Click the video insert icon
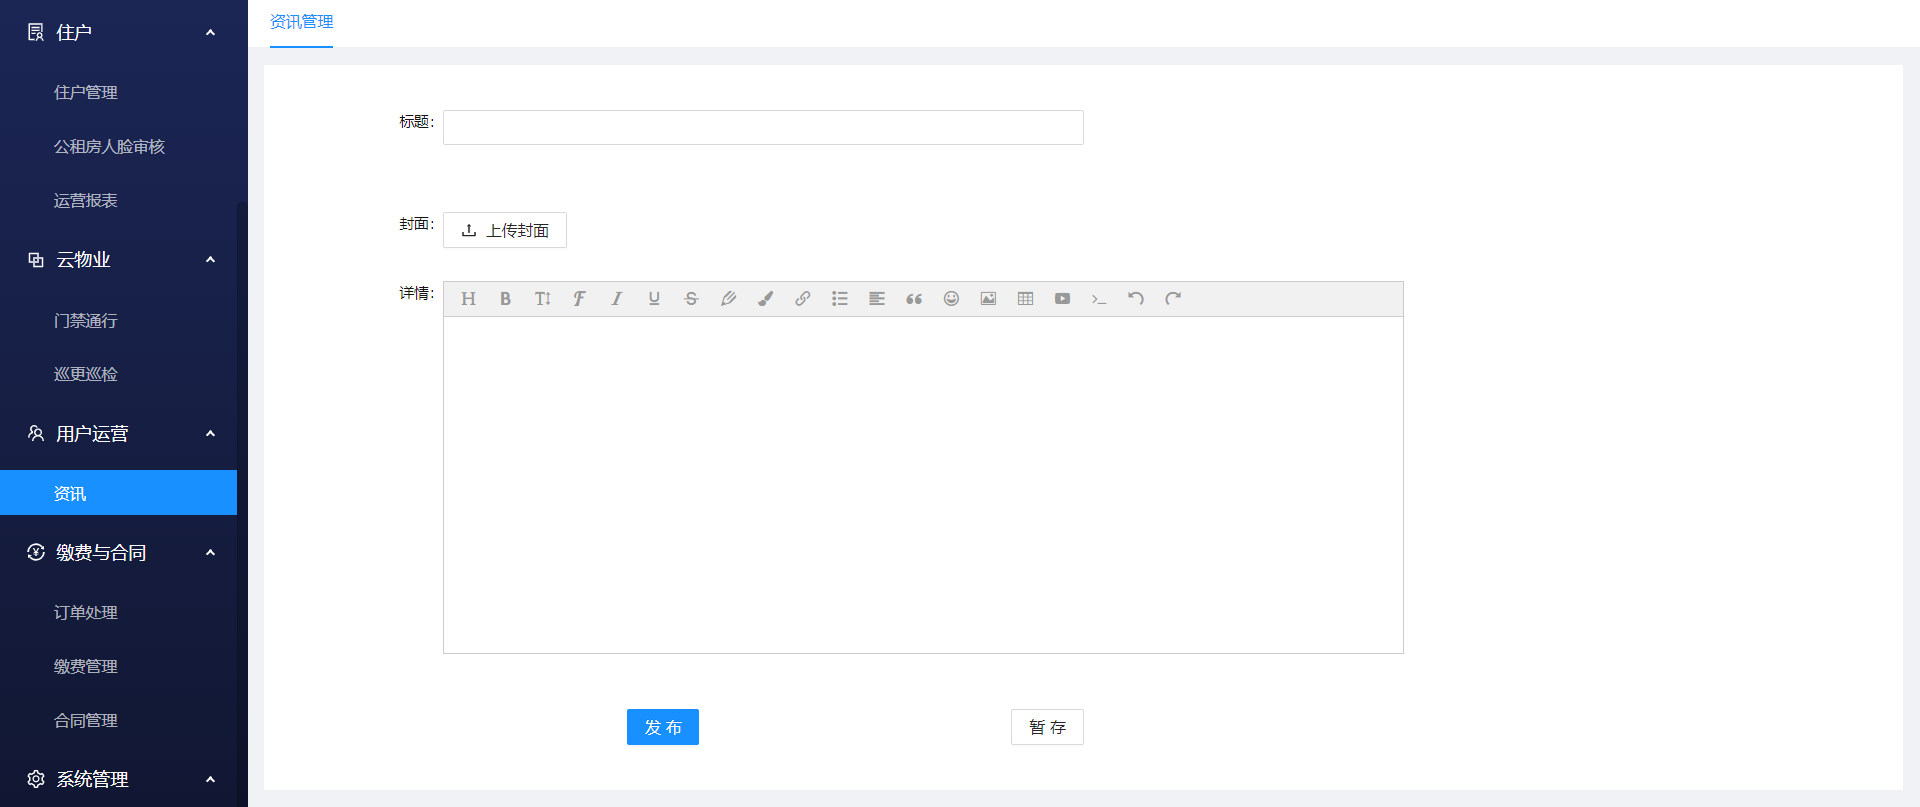This screenshot has width=1920, height=807. tap(1062, 299)
